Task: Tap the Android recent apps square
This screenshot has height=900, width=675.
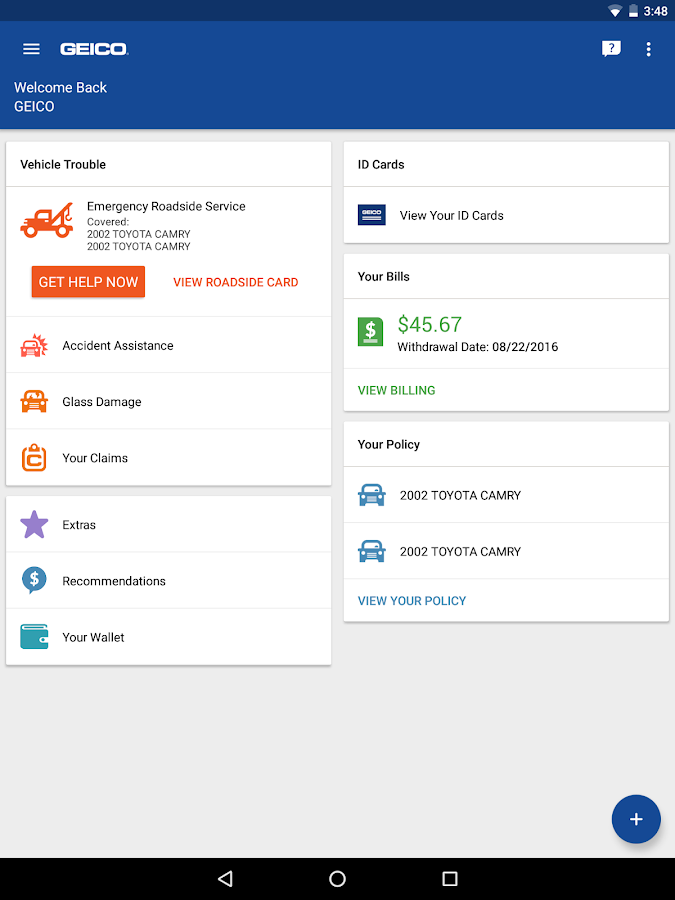Action: tap(450, 878)
